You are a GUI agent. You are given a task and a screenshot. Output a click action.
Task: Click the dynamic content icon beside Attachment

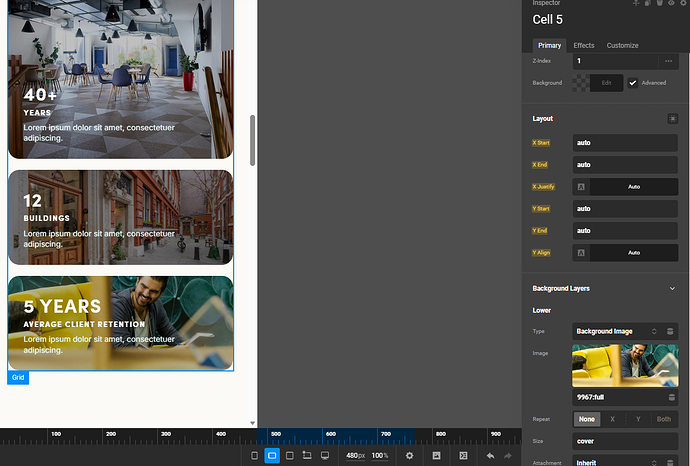point(670,462)
